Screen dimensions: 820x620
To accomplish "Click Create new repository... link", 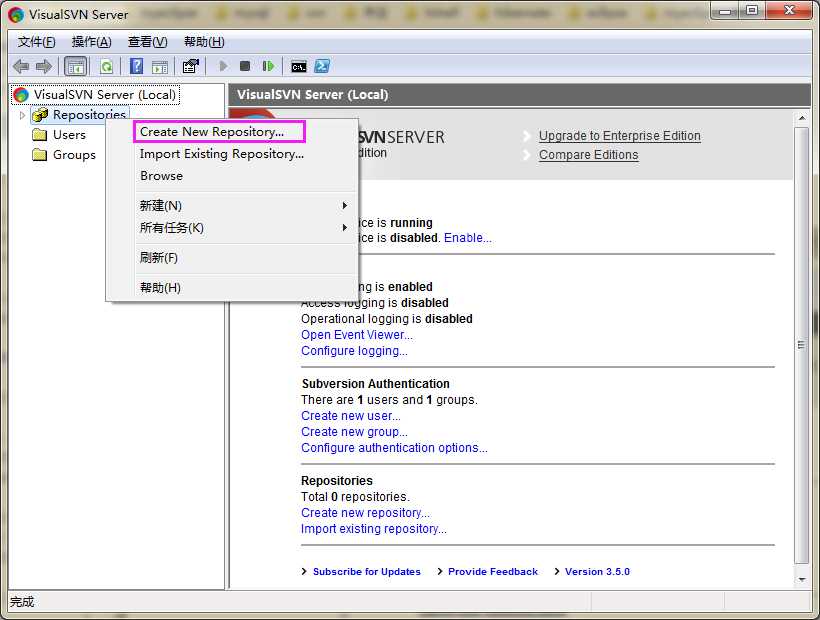I will [x=365, y=513].
